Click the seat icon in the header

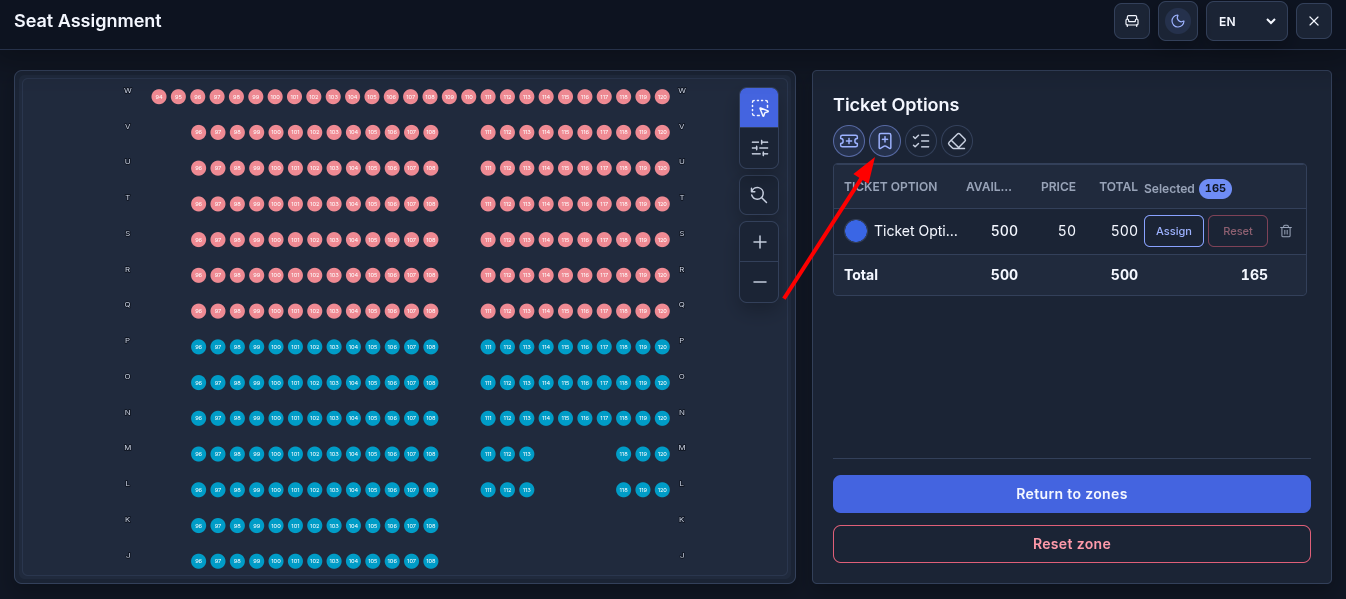click(x=1132, y=21)
